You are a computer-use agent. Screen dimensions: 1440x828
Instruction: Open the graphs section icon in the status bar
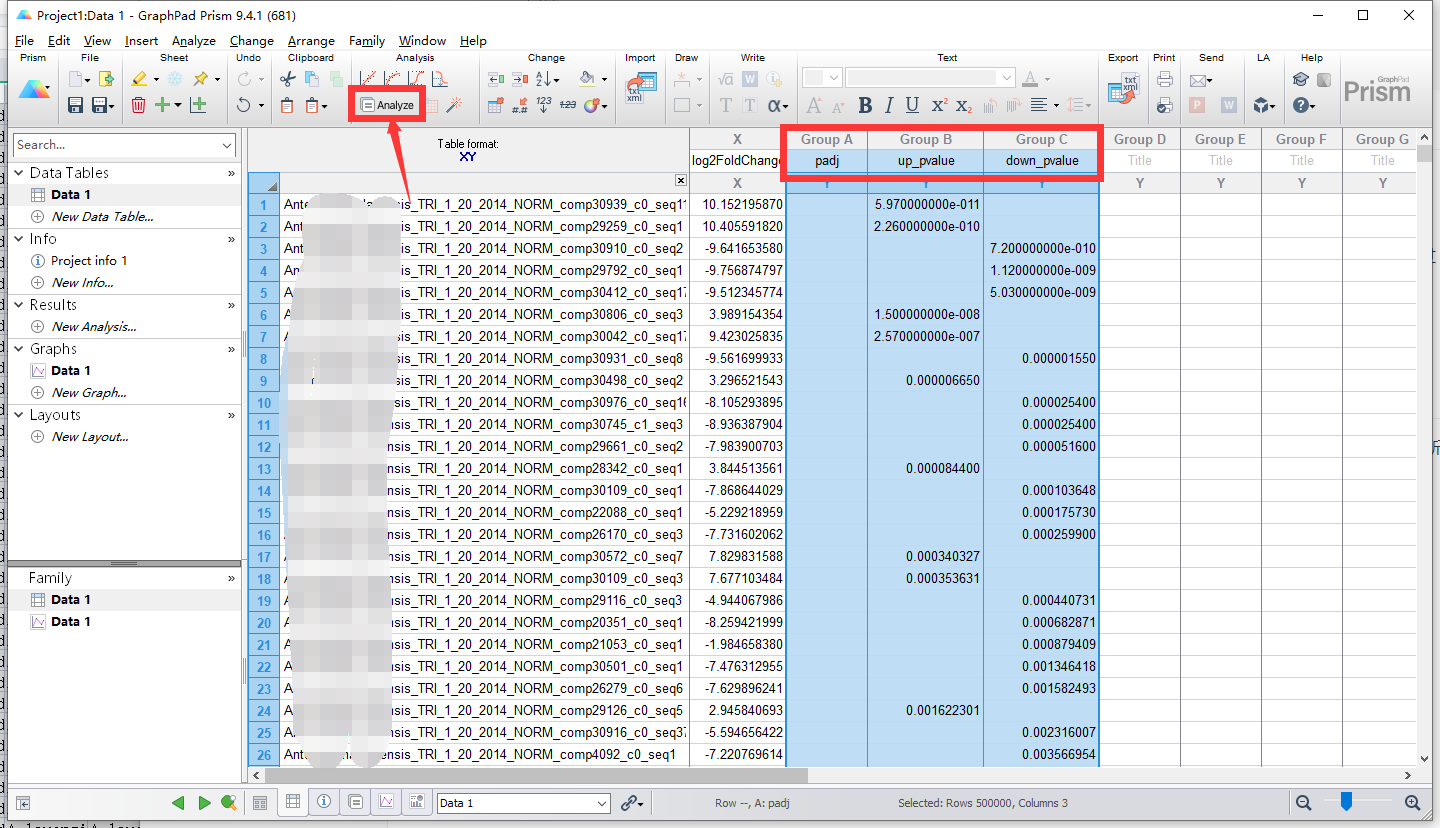click(386, 802)
